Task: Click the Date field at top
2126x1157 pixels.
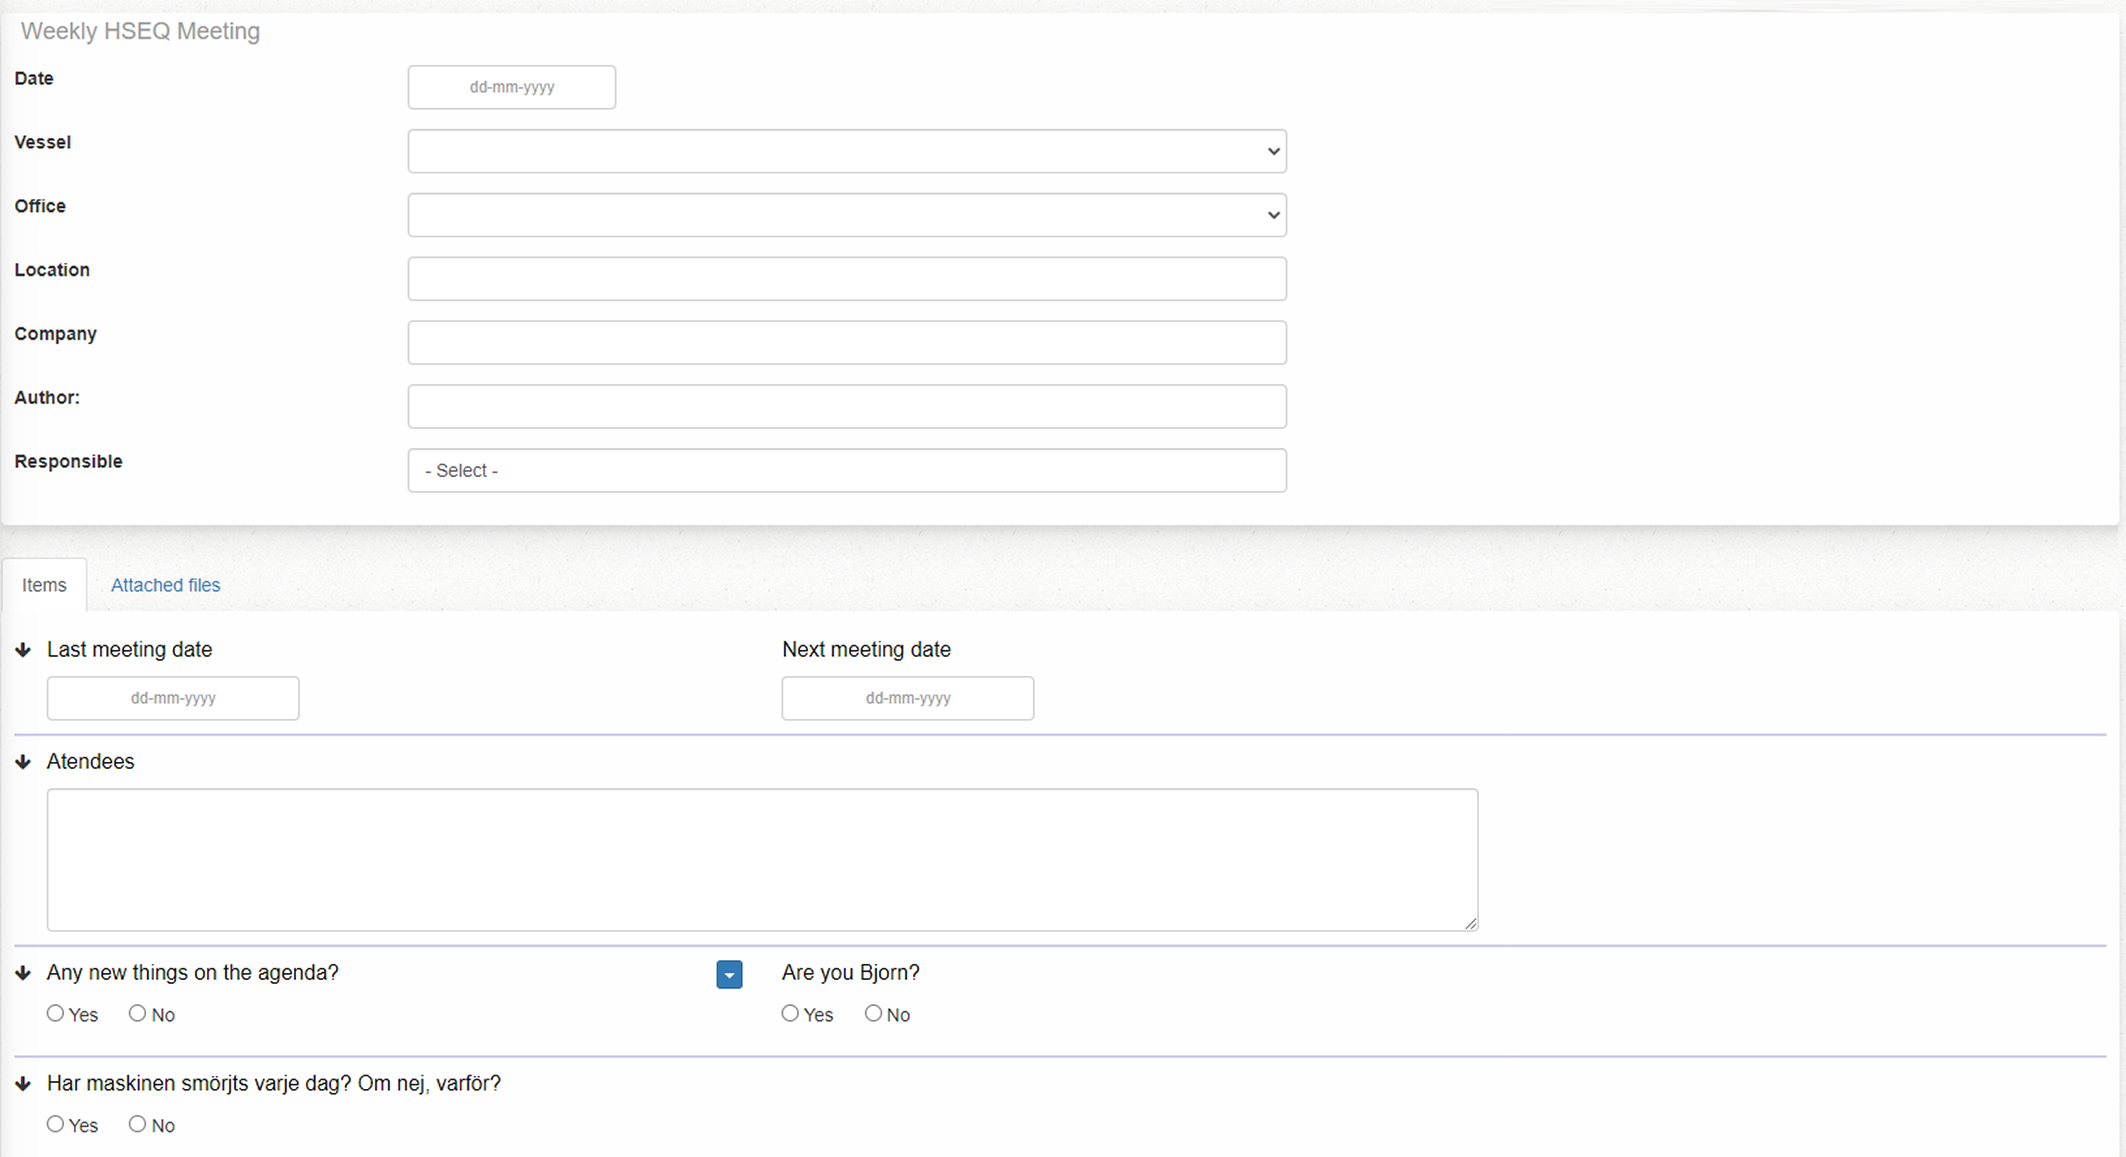Action: 511,87
